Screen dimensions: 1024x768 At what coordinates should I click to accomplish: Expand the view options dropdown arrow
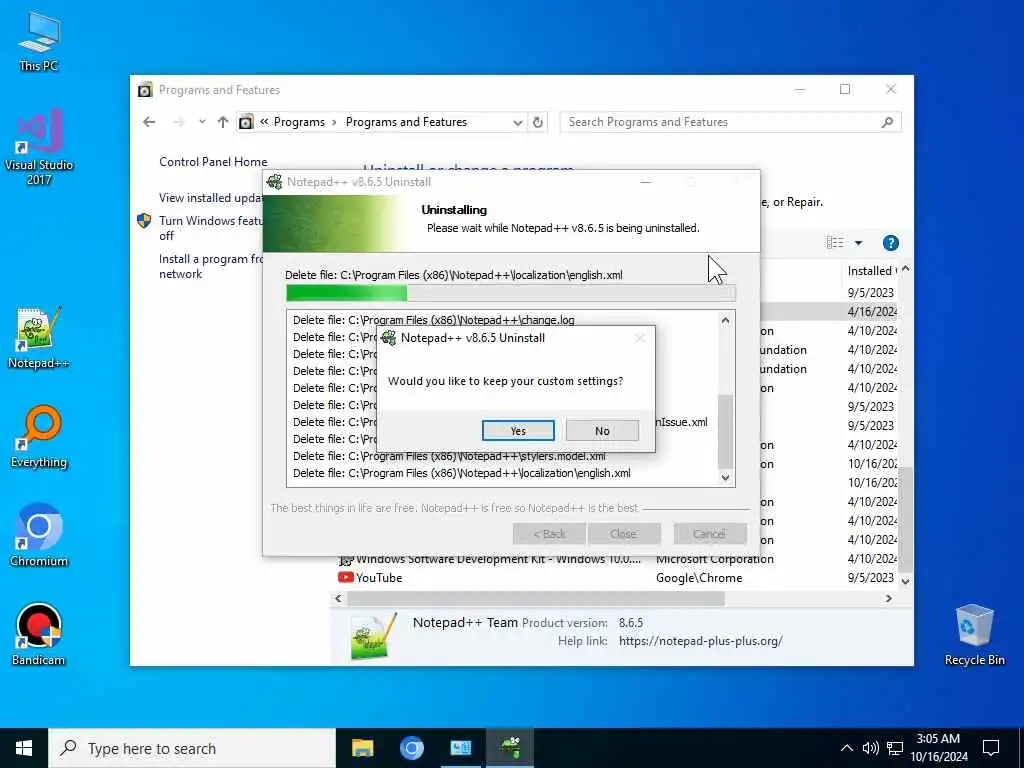click(858, 243)
